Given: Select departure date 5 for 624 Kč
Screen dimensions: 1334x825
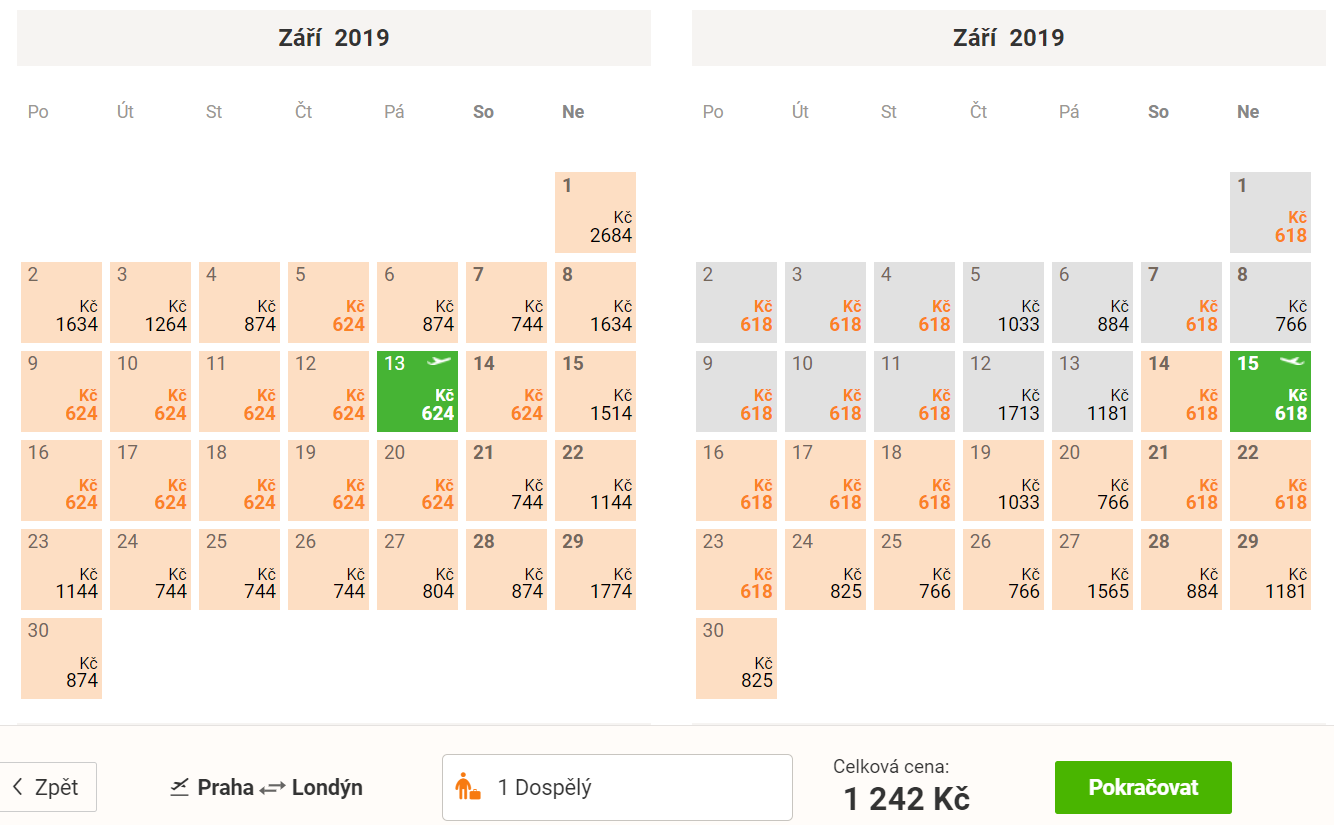Looking at the screenshot, I should tap(329, 302).
